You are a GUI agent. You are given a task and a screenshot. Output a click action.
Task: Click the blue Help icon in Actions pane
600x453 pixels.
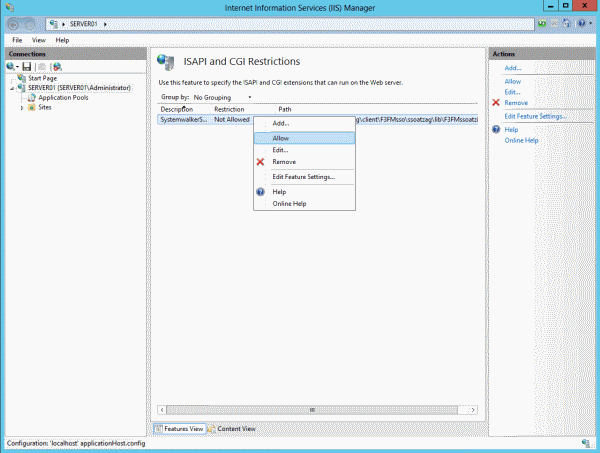496,129
